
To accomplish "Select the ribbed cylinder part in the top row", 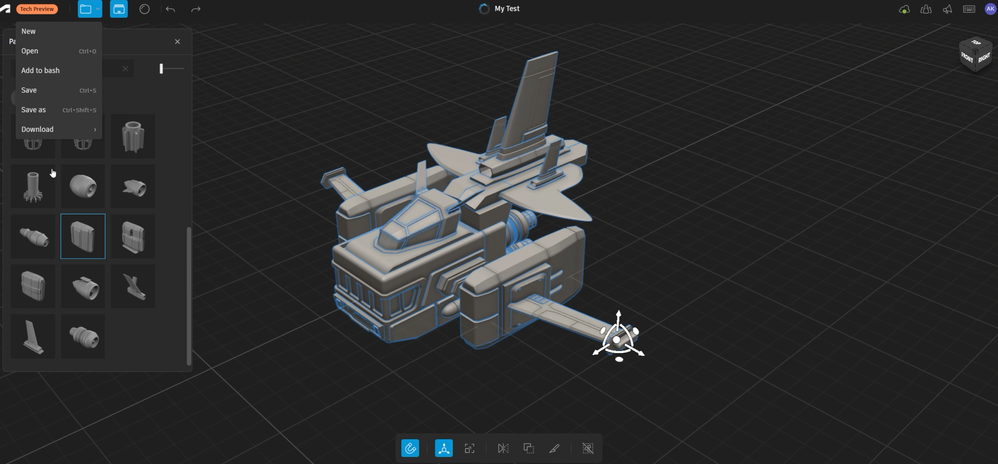I will click(x=133, y=136).
